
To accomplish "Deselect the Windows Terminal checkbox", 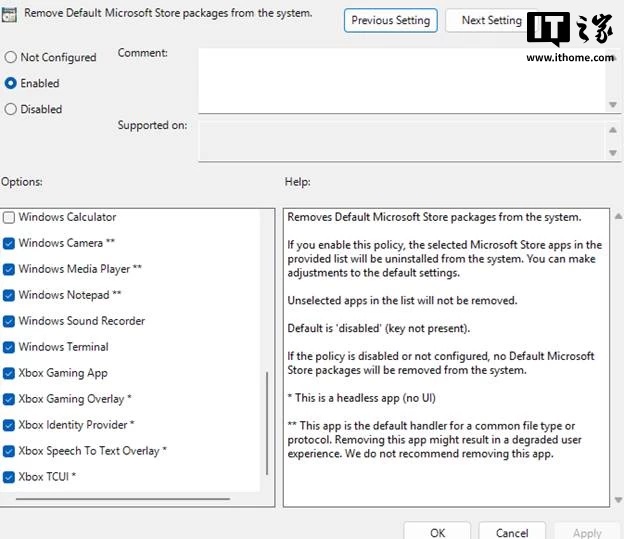I will (x=9, y=347).
